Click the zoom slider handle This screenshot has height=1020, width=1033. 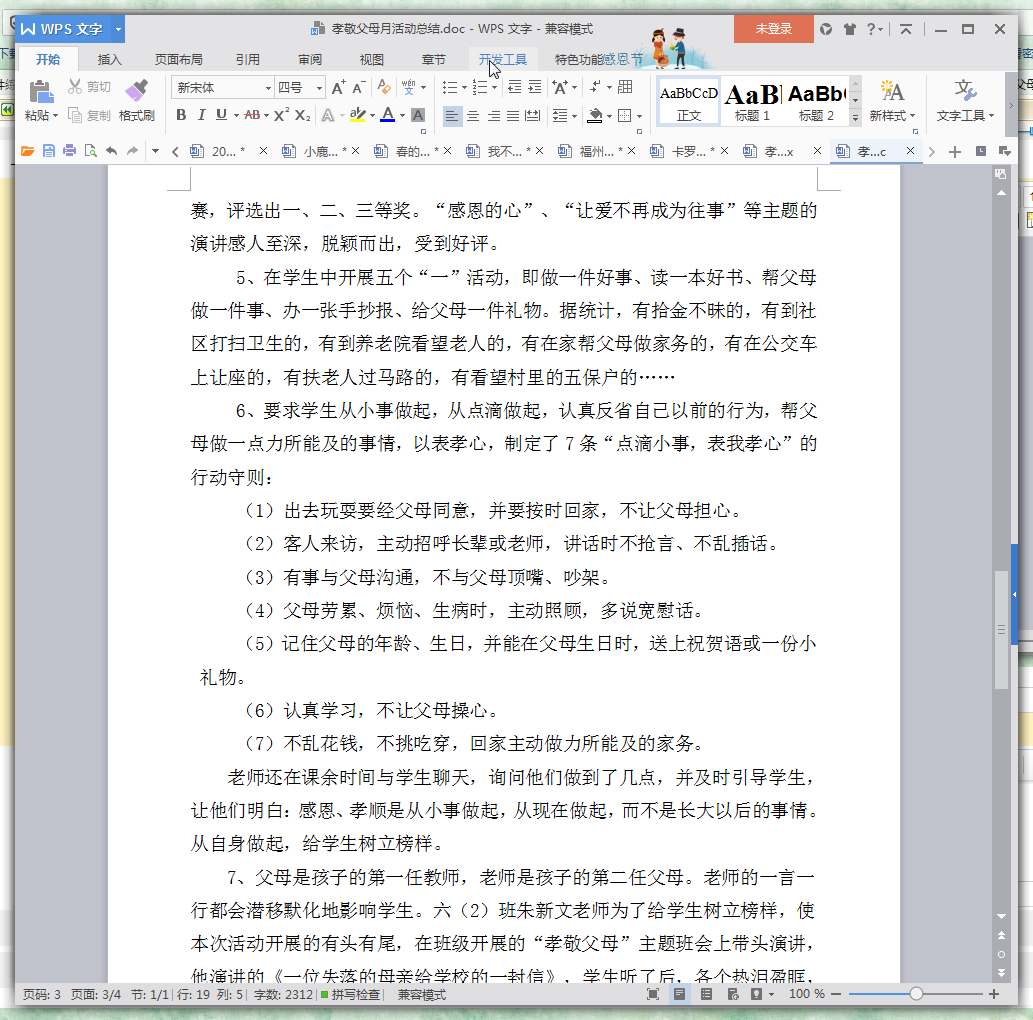(916, 994)
